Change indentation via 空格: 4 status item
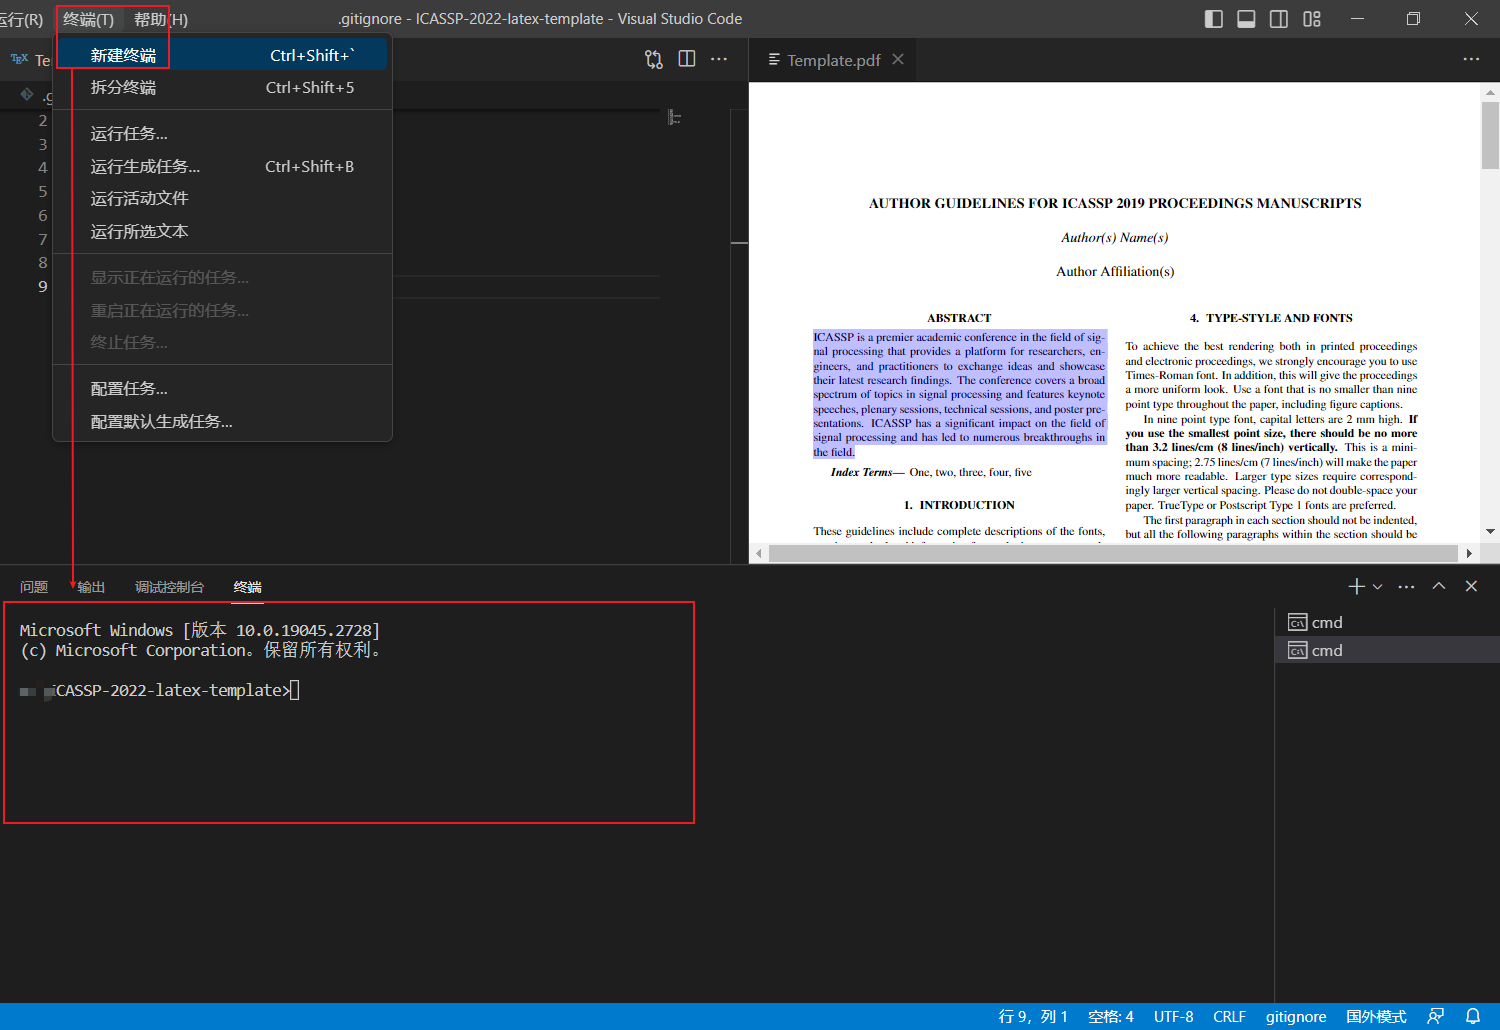The width and height of the screenshot is (1500, 1030). (1111, 1017)
